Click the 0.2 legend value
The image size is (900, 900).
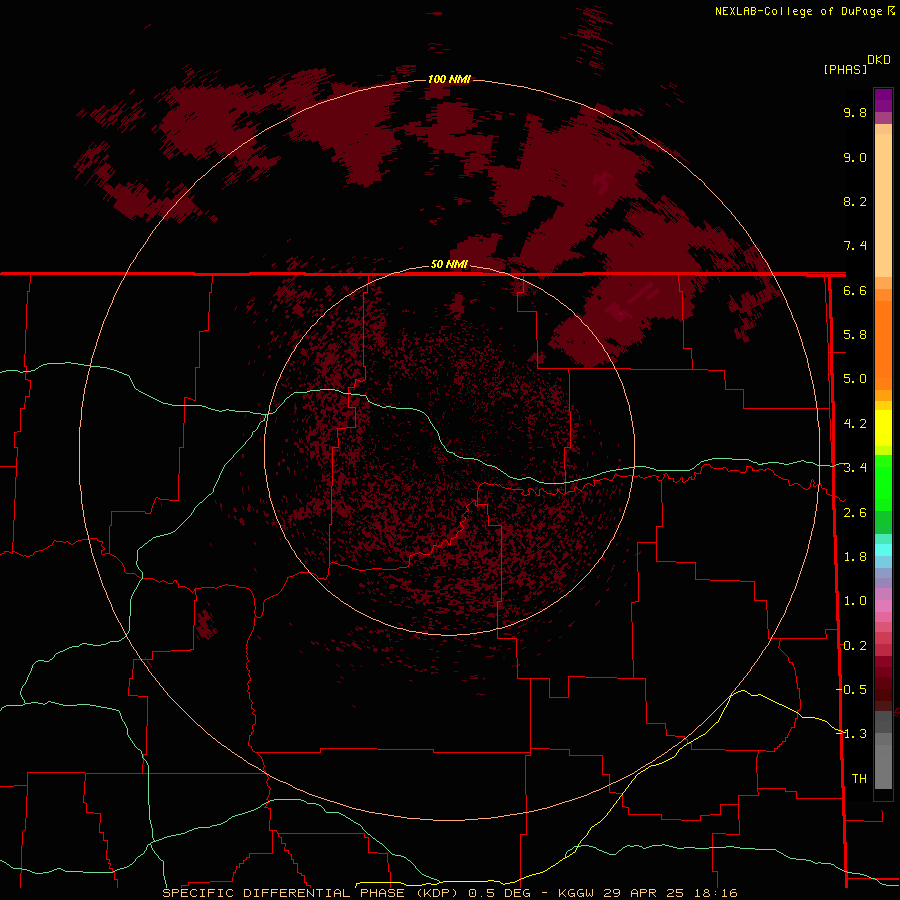[855, 646]
